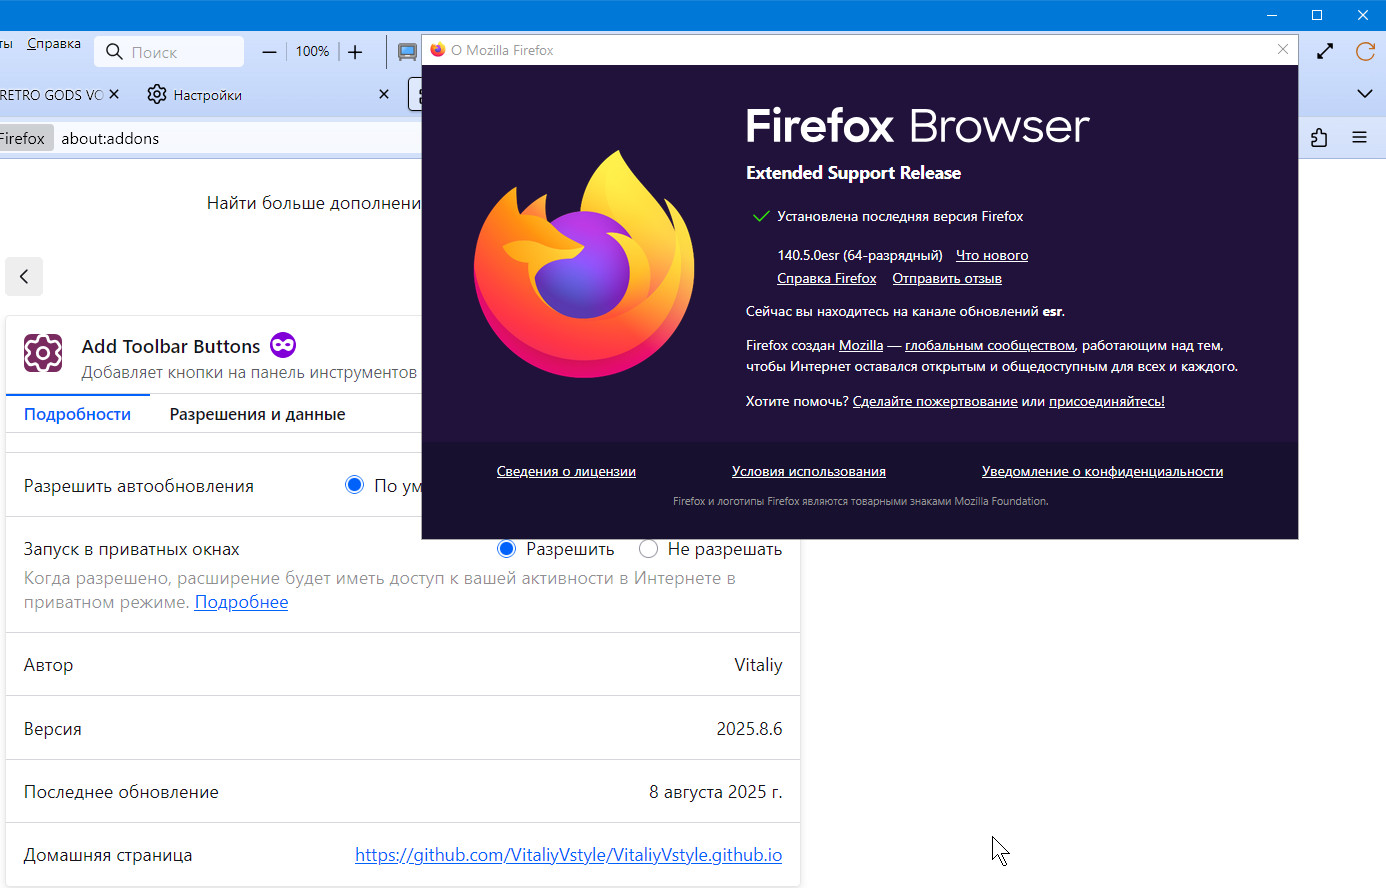Open the Справка menu
Screen dimensions: 1386x888
[54, 44]
